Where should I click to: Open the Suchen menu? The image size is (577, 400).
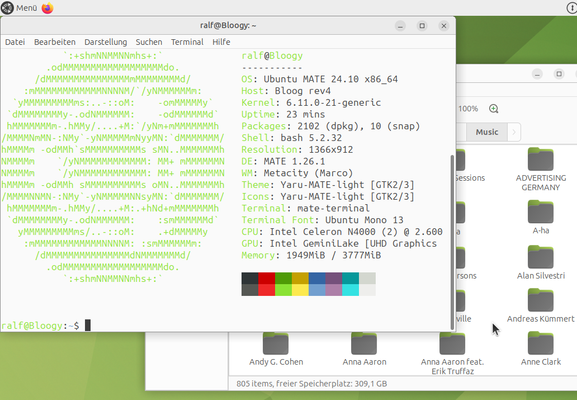tap(149, 42)
